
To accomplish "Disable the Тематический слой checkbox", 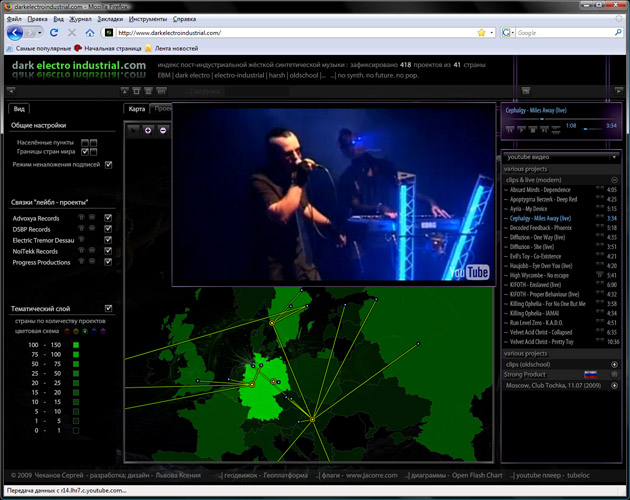I will pos(108,308).
